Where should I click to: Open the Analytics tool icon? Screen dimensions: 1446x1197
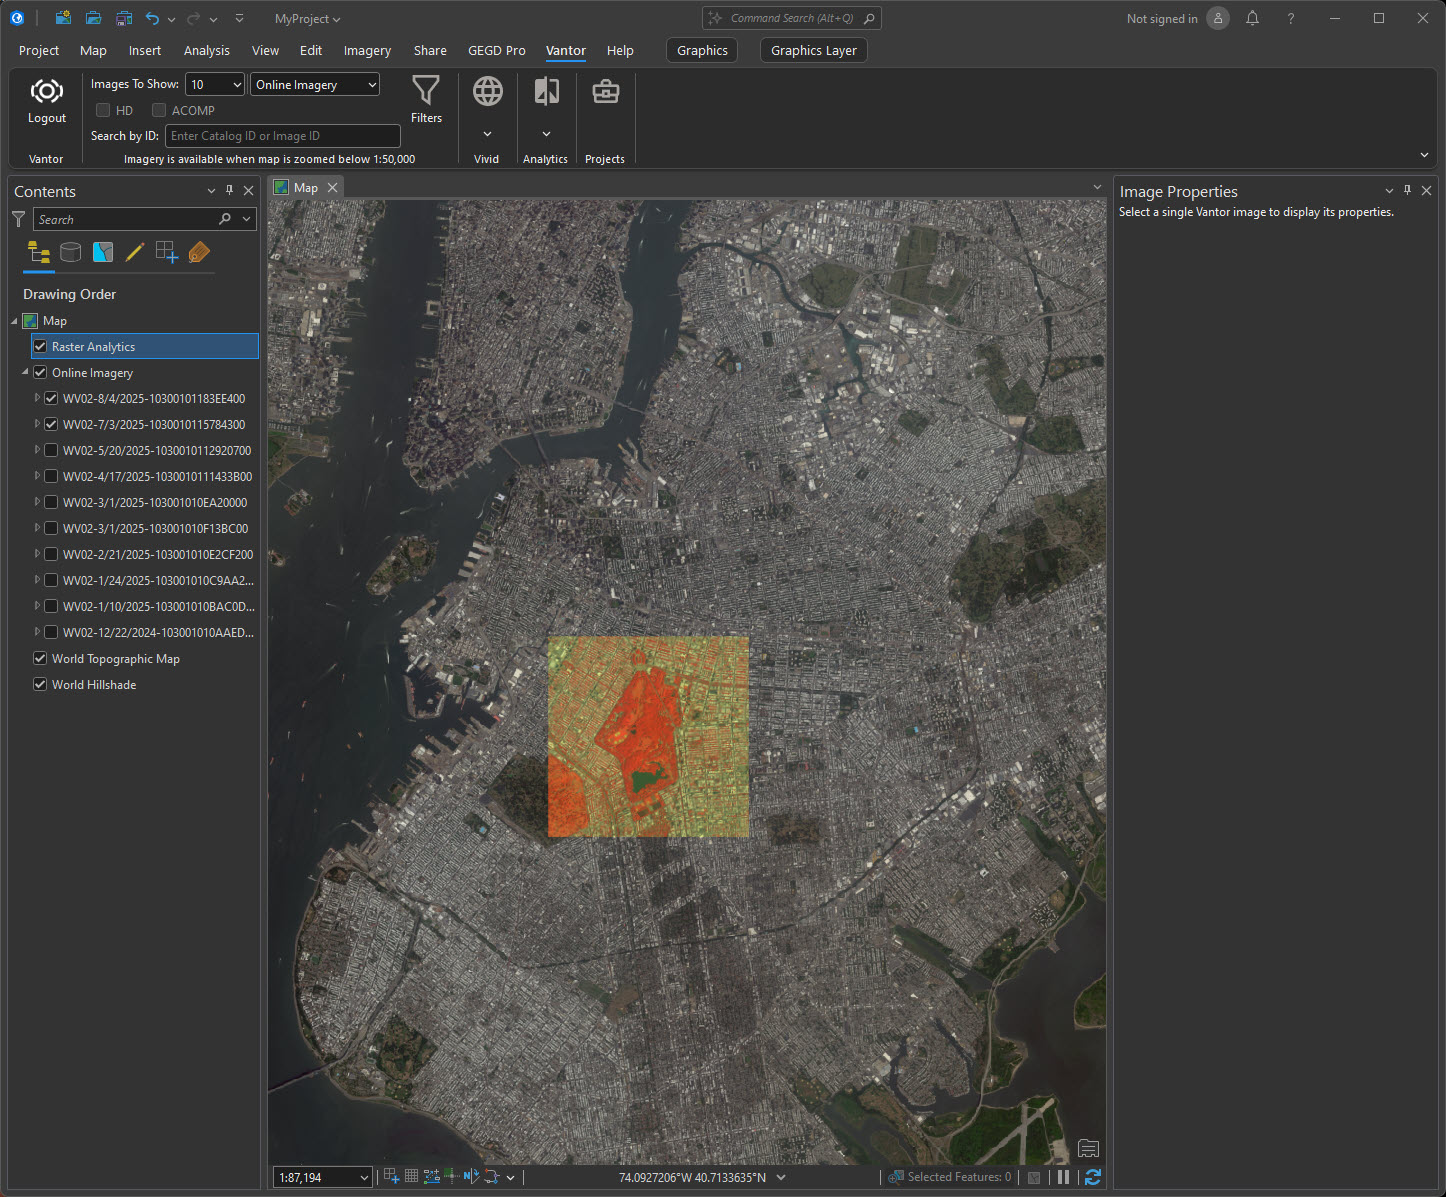point(546,92)
